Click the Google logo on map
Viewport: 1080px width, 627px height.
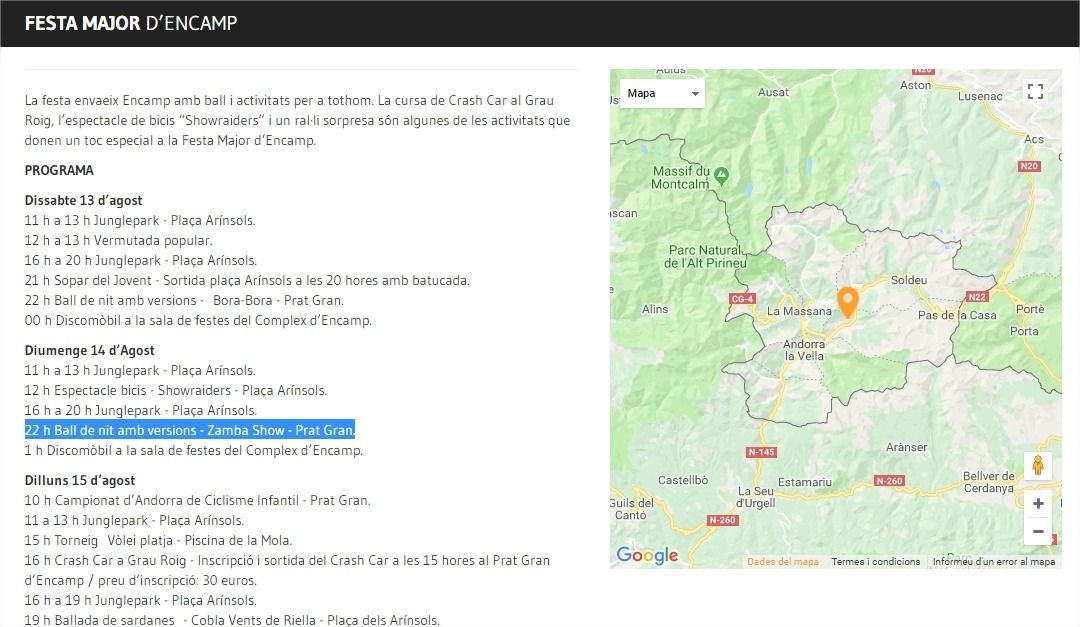click(647, 555)
